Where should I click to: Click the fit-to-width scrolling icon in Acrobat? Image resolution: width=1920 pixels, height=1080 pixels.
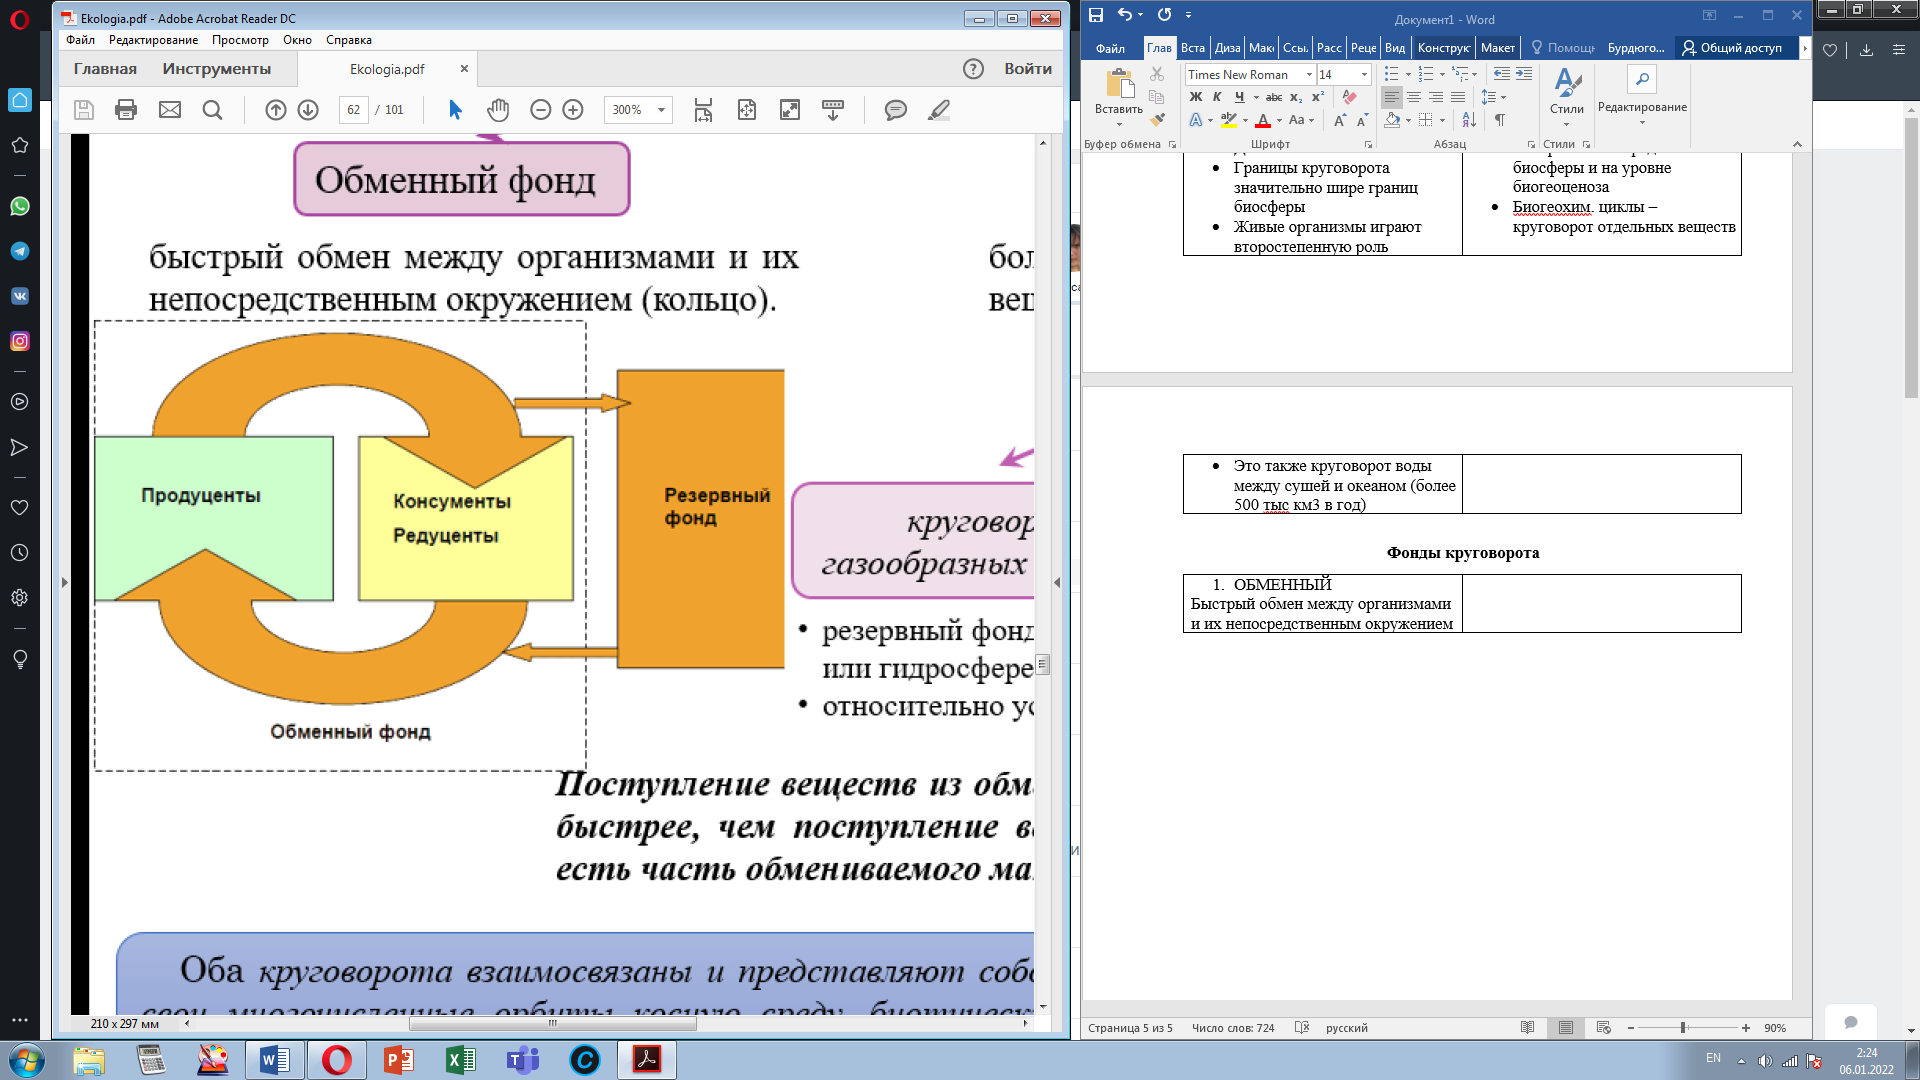point(704,110)
